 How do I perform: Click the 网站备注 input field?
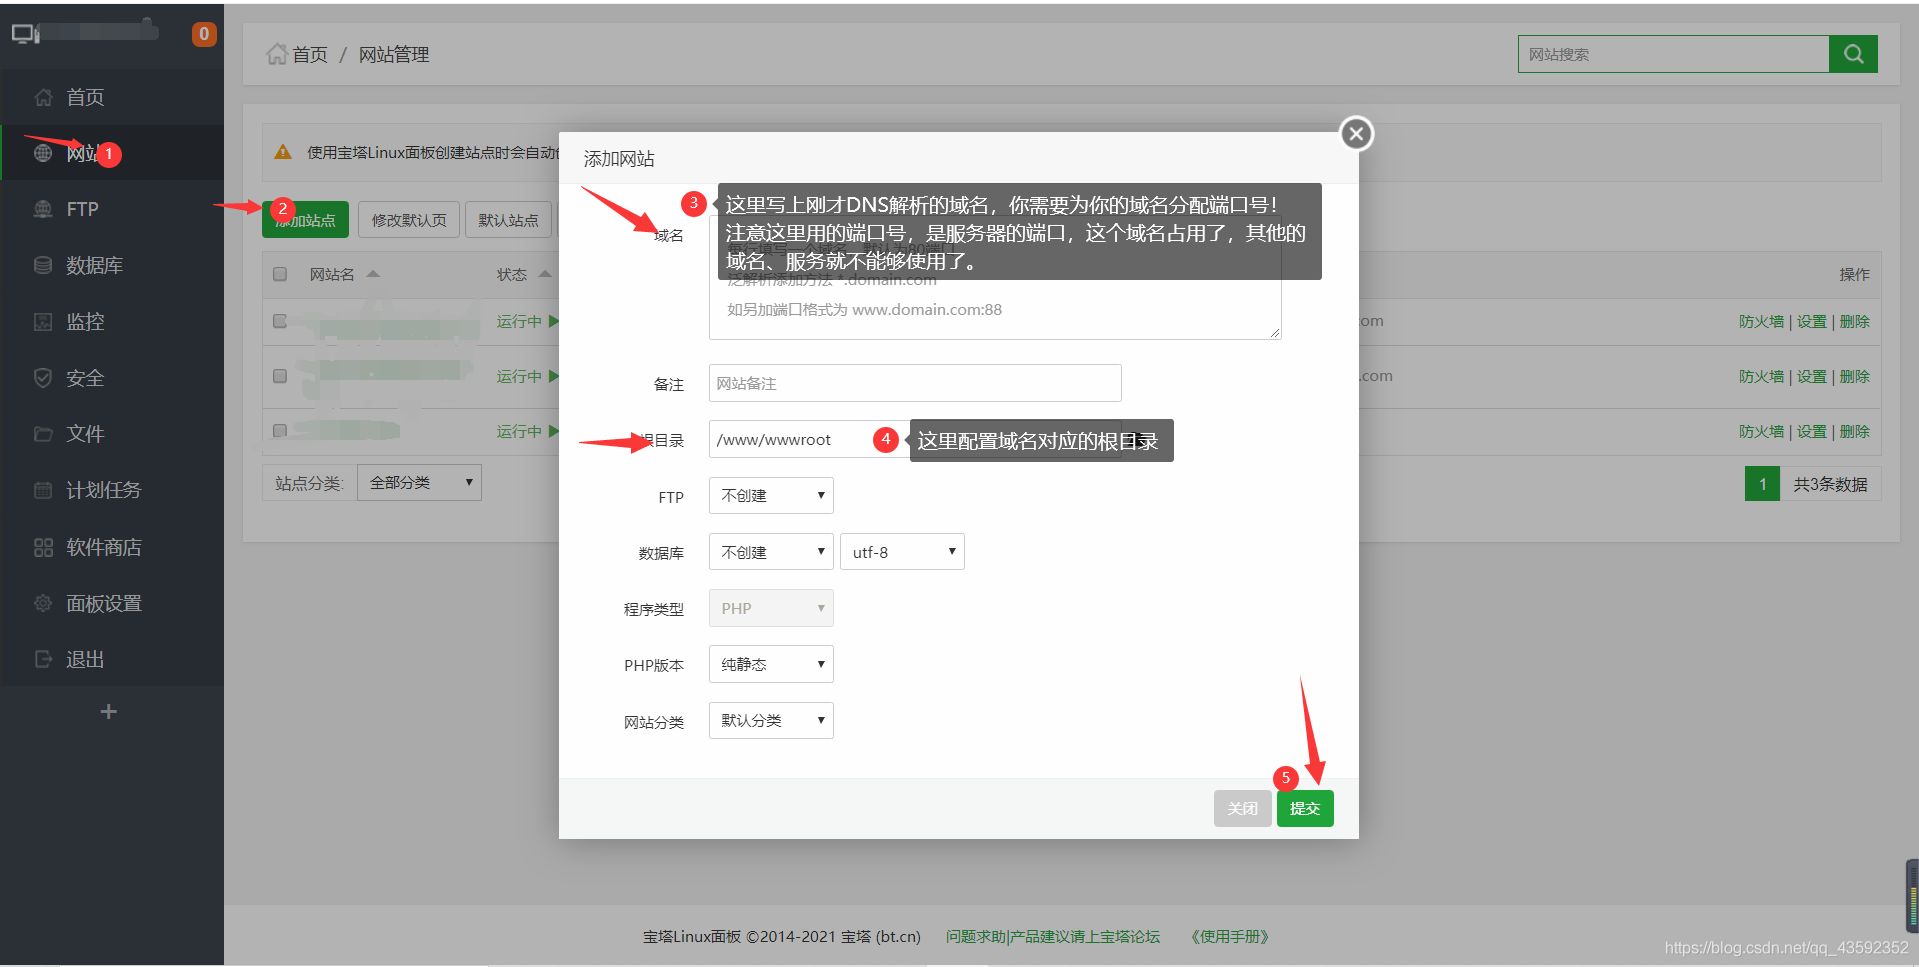click(915, 383)
